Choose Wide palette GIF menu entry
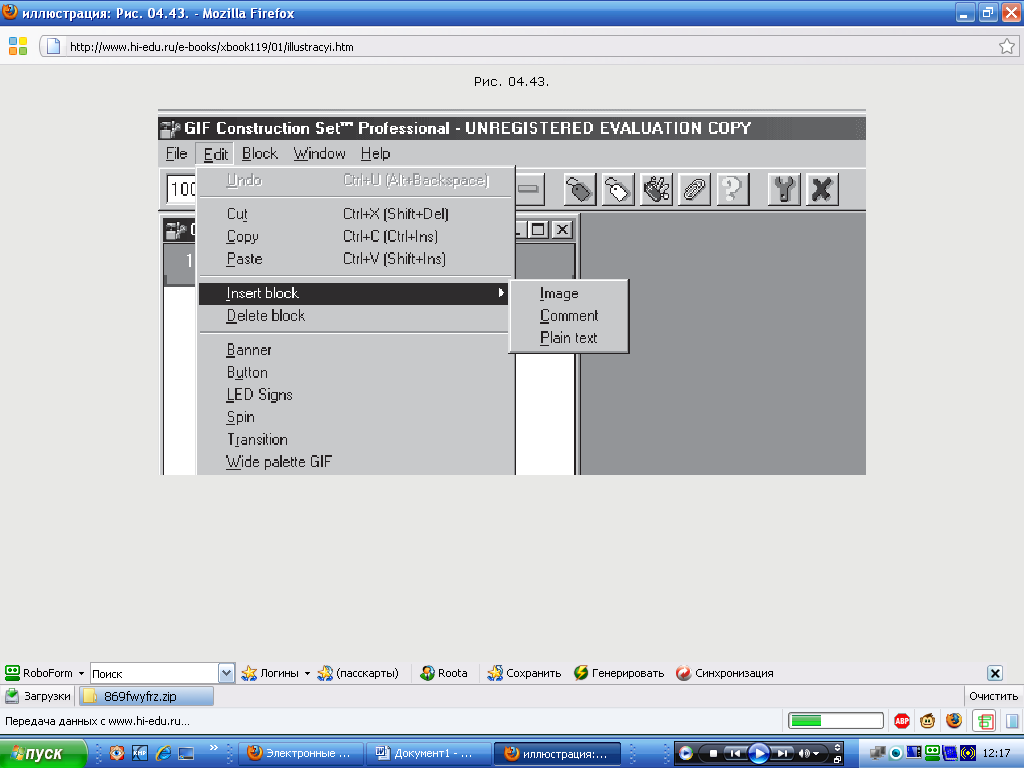 pyautogui.click(x=353, y=462)
